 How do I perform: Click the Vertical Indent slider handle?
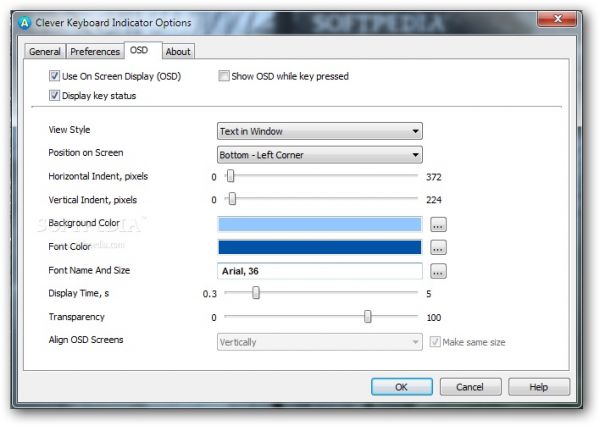232,199
